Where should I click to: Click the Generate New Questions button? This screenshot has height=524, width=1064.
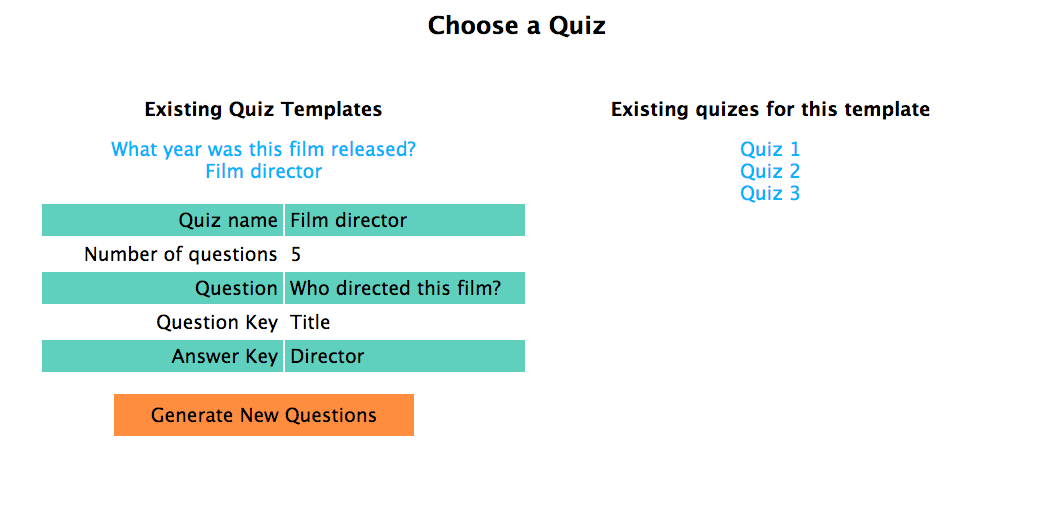pos(263,415)
